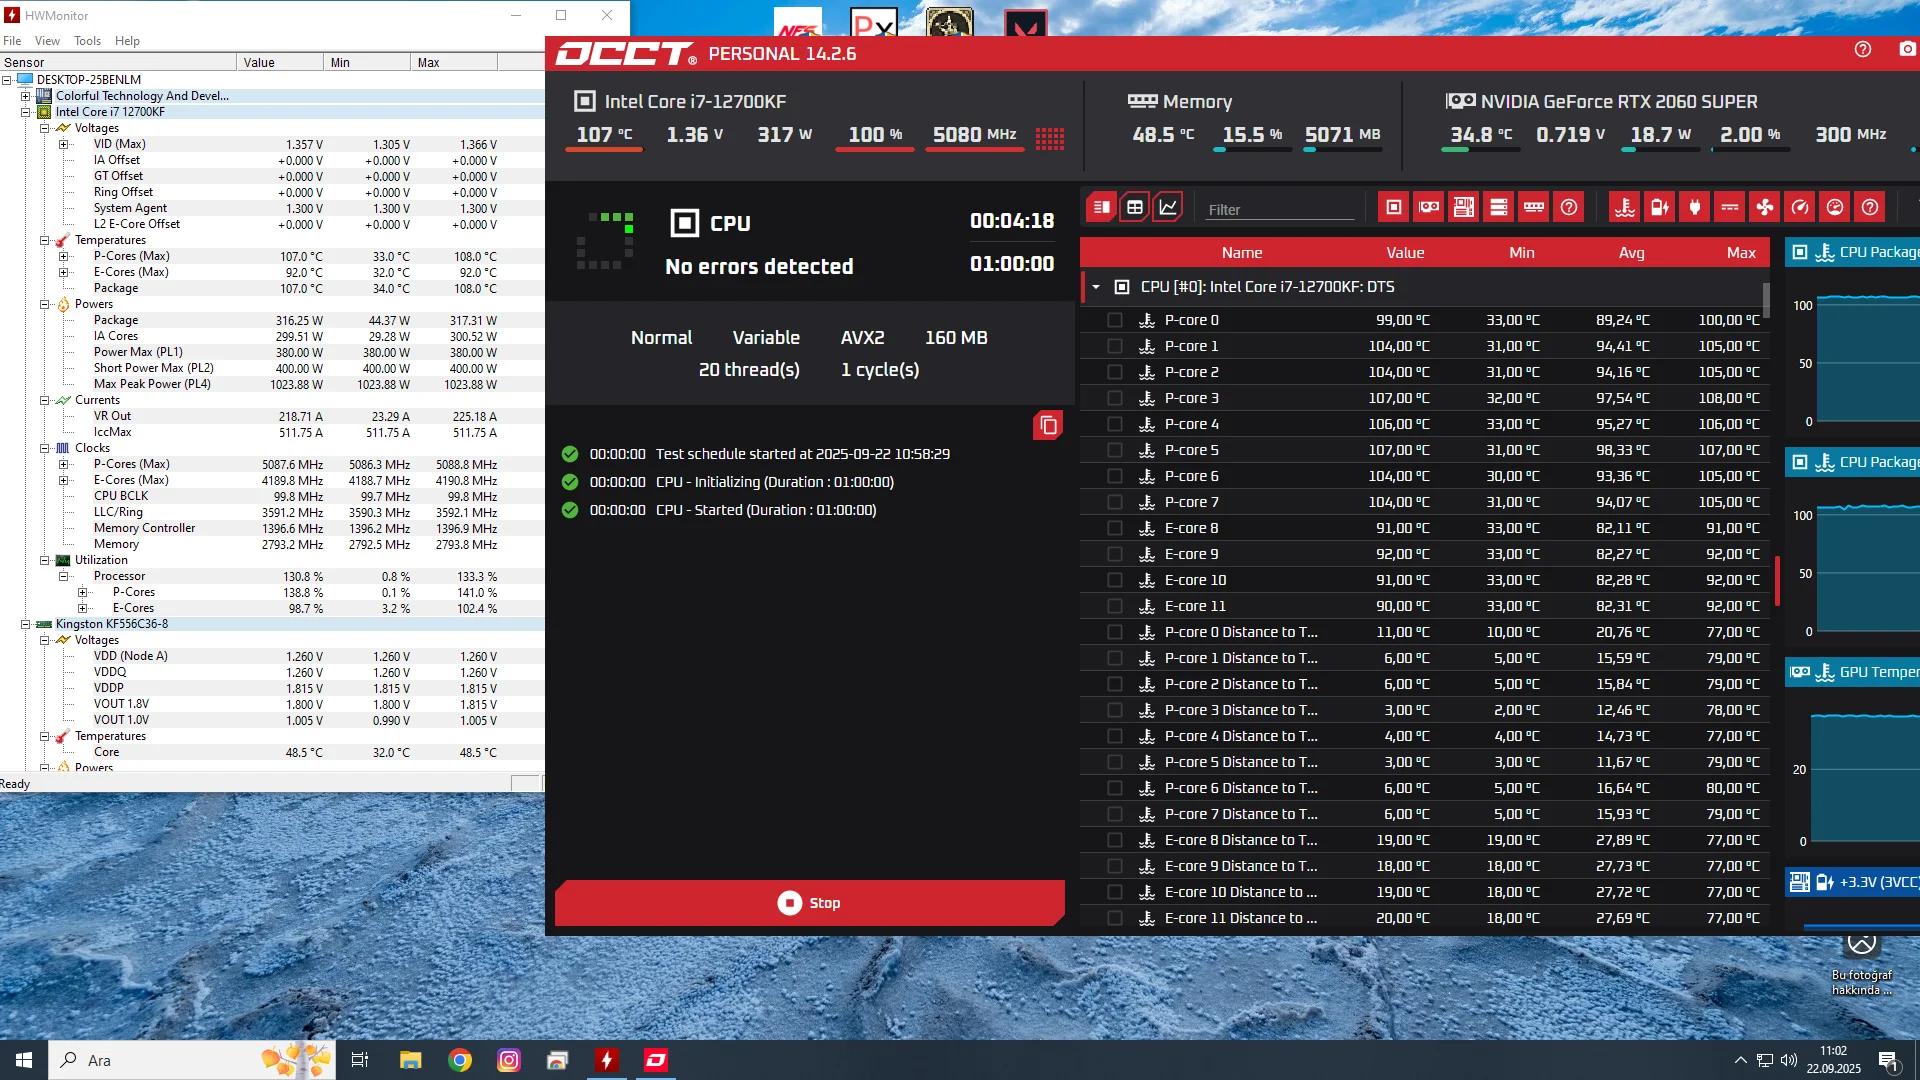Collapse the Intel Core i7 12700KF tree node
Image resolution: width=1920 pixels, height=1080 pixels.
point(26,112)
